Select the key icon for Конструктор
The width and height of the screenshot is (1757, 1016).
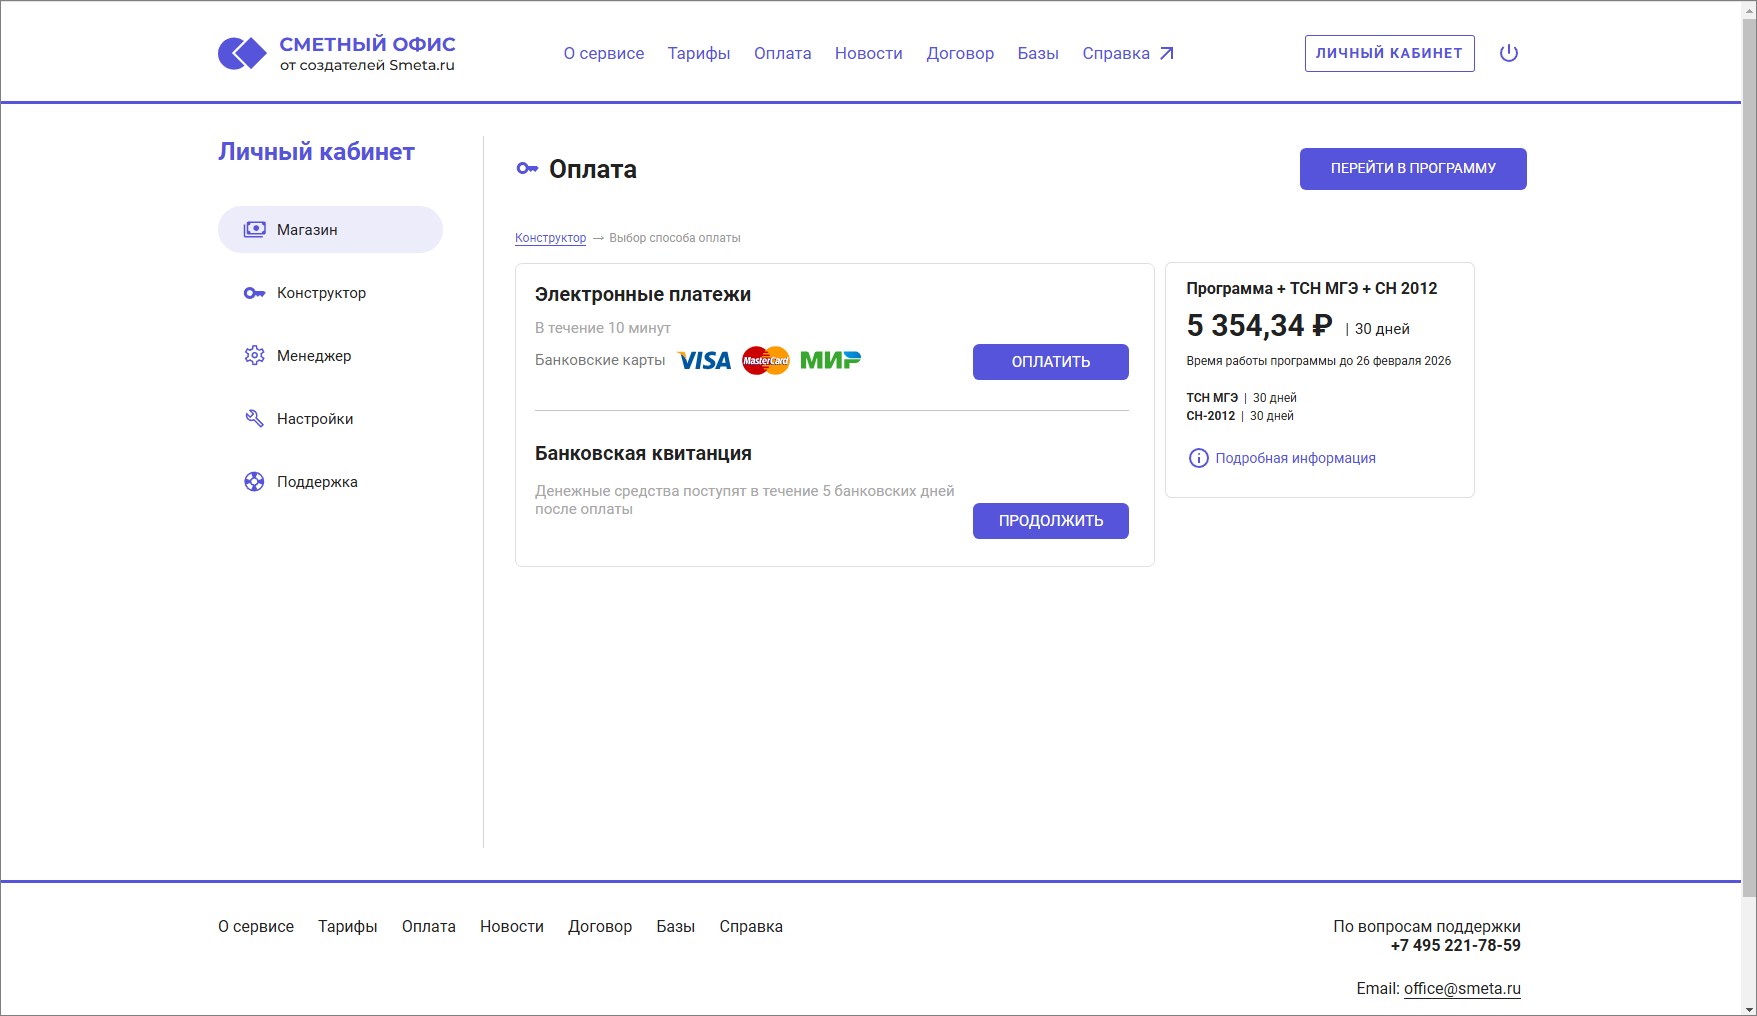point(254,292)
